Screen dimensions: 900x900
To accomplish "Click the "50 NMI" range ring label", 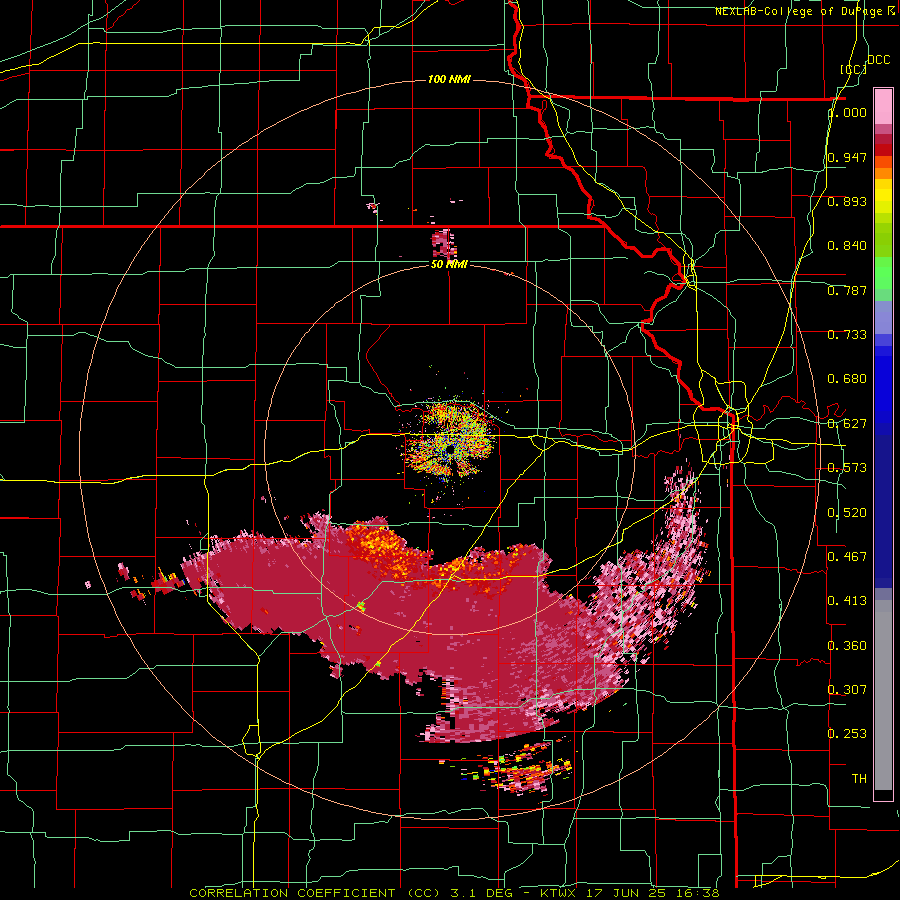I will 449,264.
